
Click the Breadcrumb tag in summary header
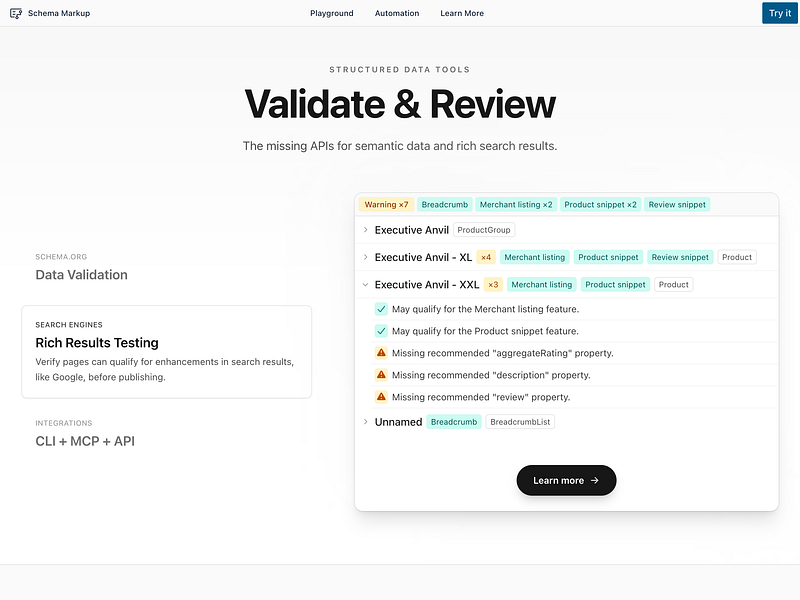445,205
